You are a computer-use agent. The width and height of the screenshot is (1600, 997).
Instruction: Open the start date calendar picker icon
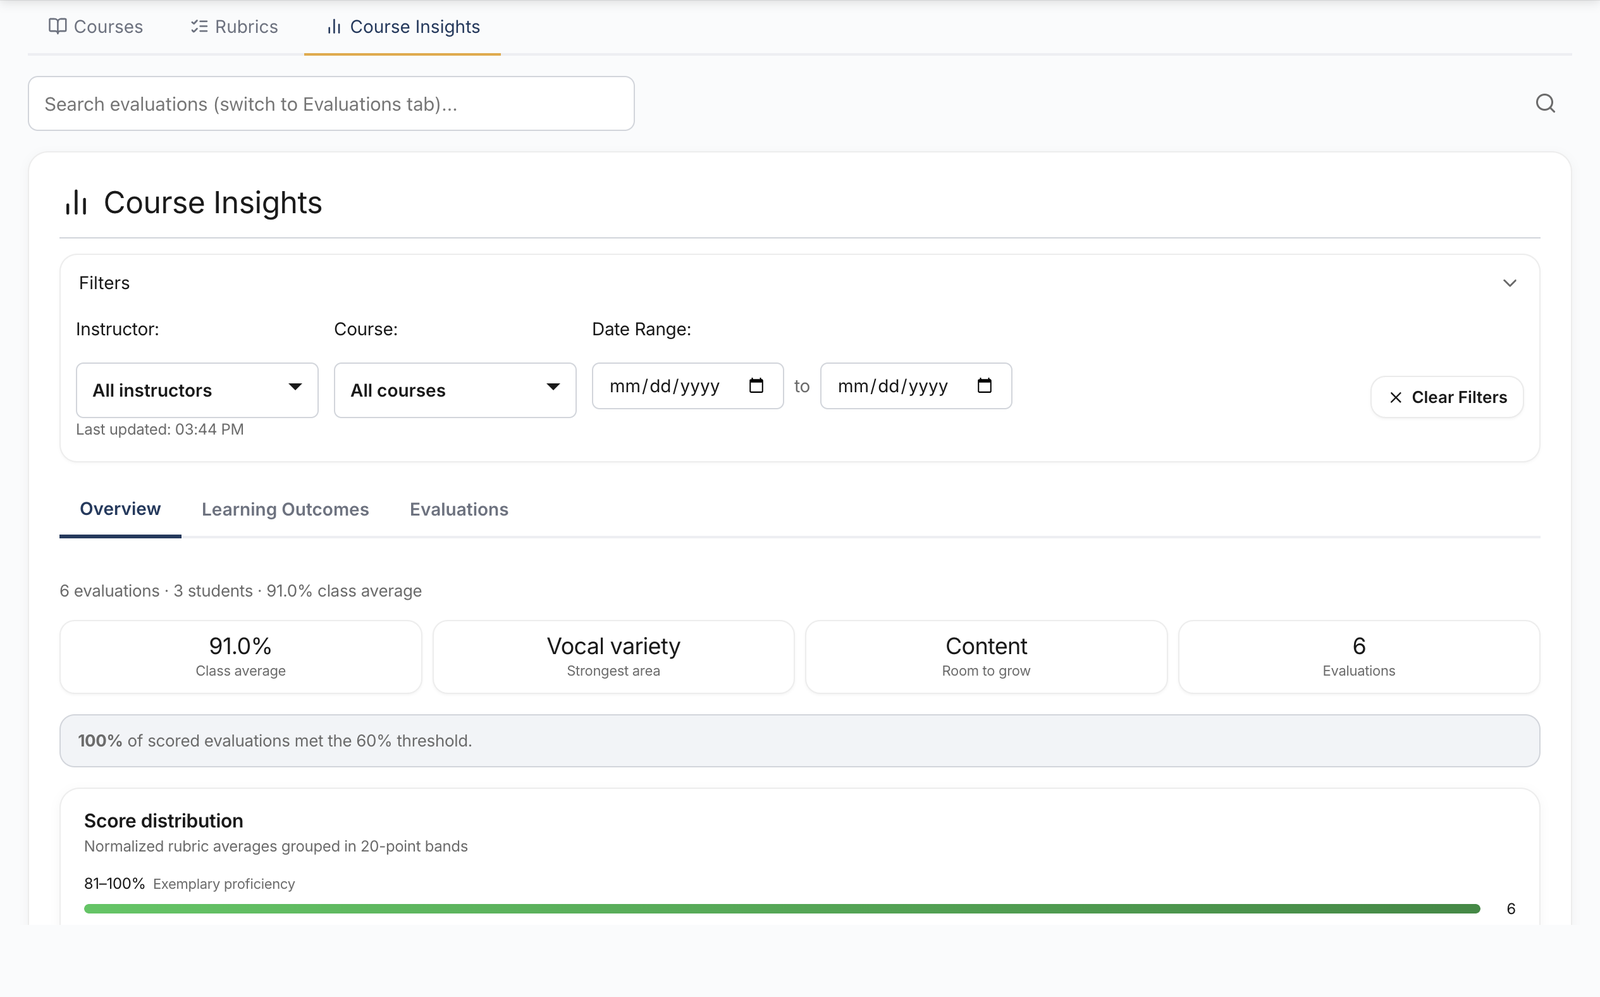coord(756,386)
